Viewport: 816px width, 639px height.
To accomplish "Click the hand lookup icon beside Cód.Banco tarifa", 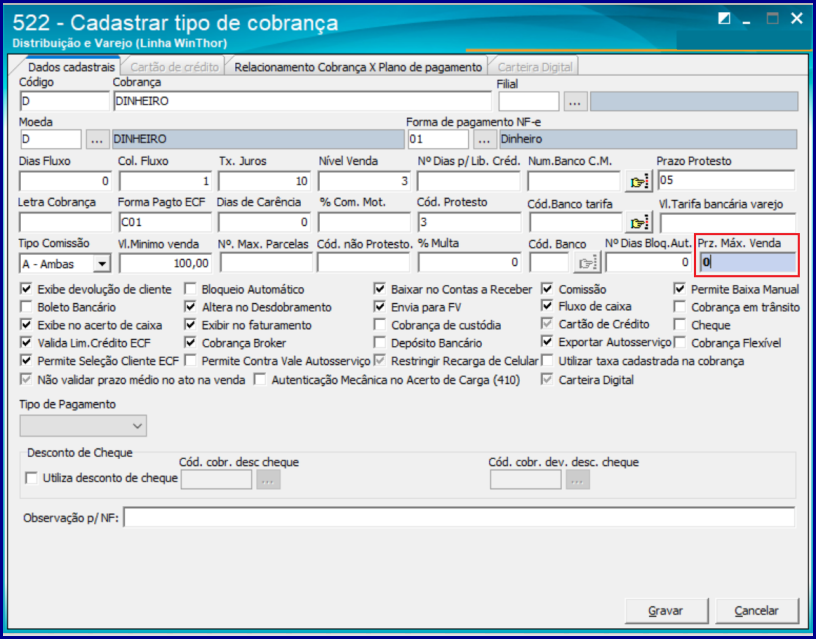I will coord(639,223).
